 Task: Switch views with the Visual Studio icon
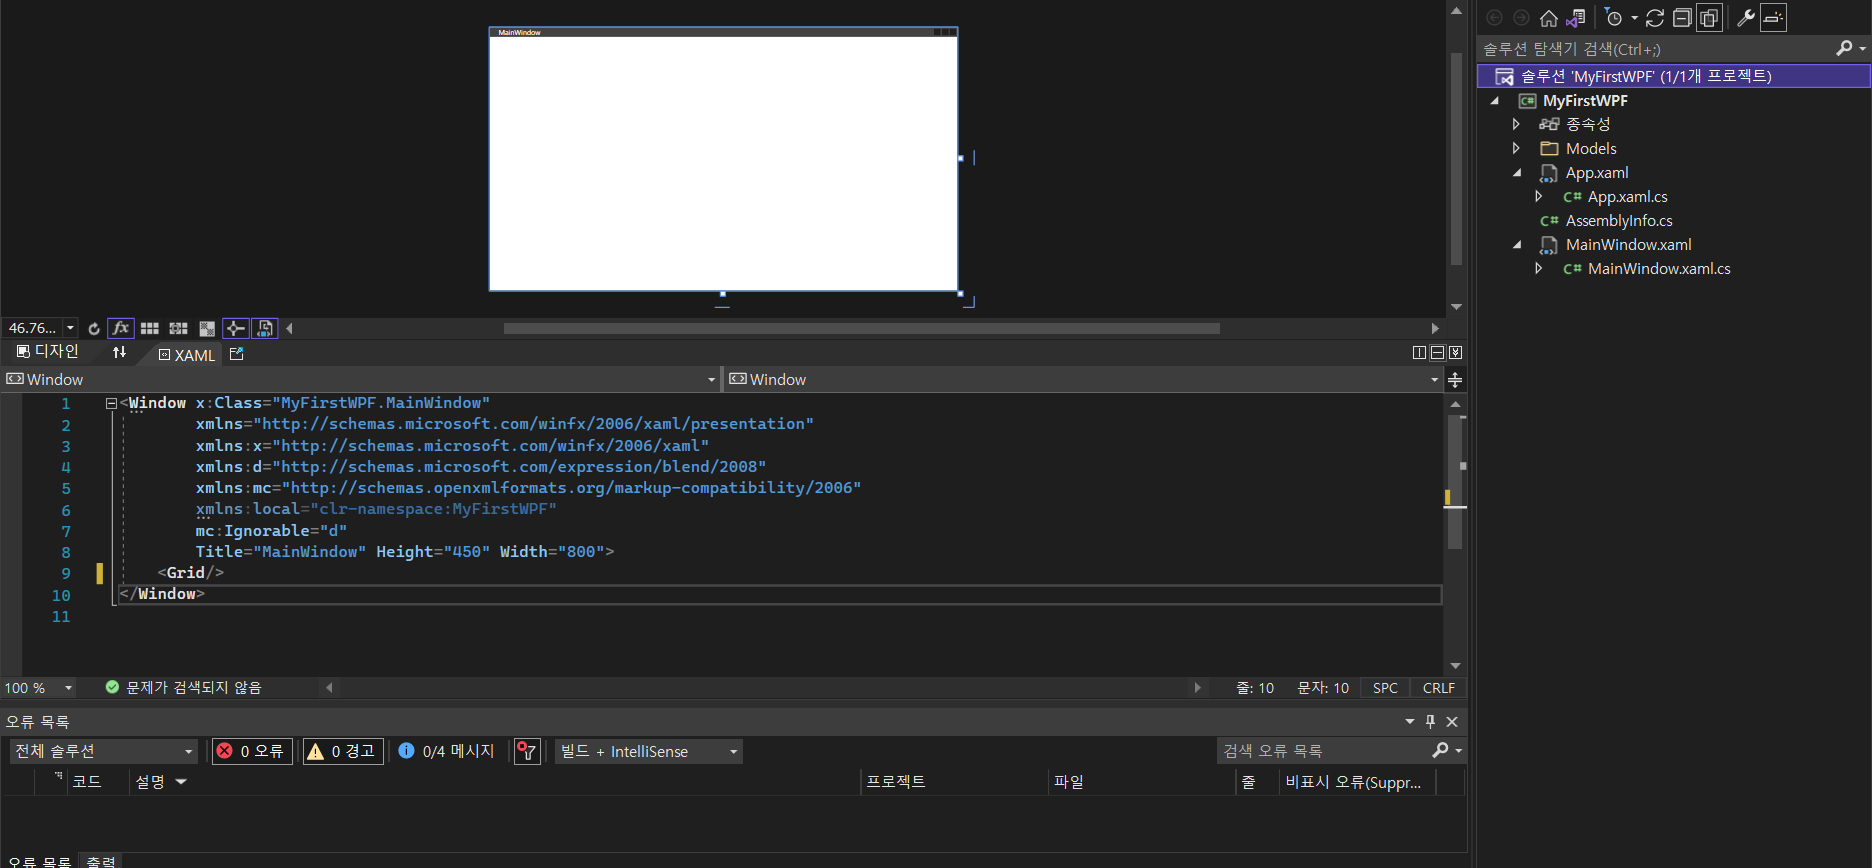click(1576, 18)
